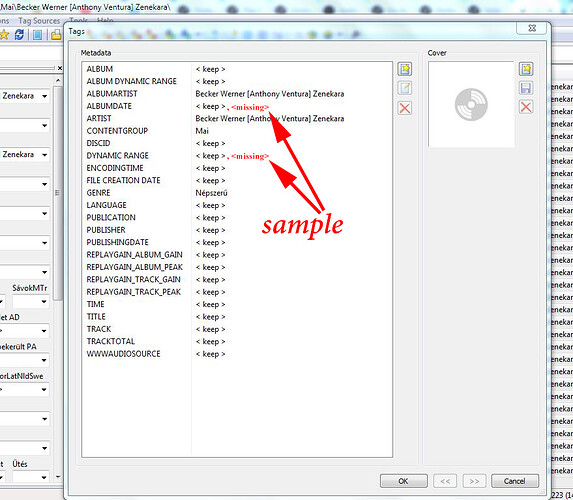Click the cover art disc placeholder
The width and height of the screenshot is (573, 500).
pos(471,105)
